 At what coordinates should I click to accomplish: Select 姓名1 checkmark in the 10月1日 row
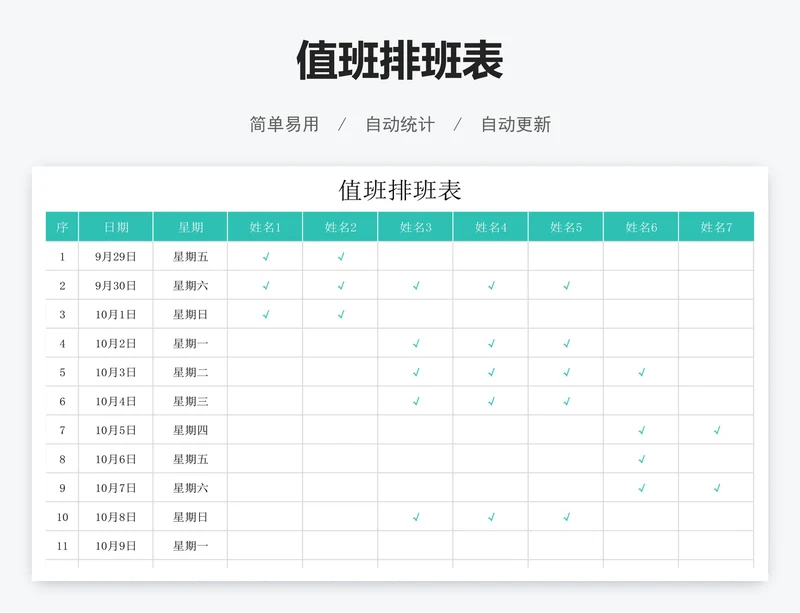point(266,314)
